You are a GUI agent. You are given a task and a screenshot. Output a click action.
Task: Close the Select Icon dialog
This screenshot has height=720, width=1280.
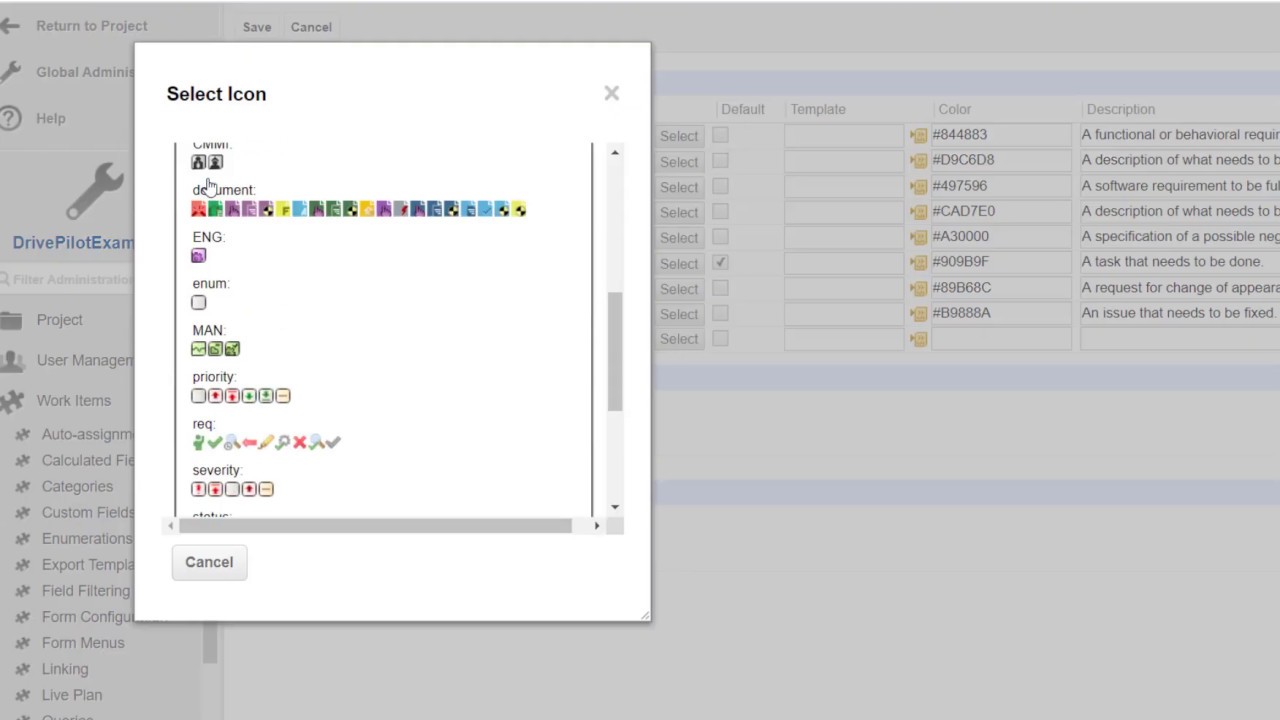tap(611, 93)
